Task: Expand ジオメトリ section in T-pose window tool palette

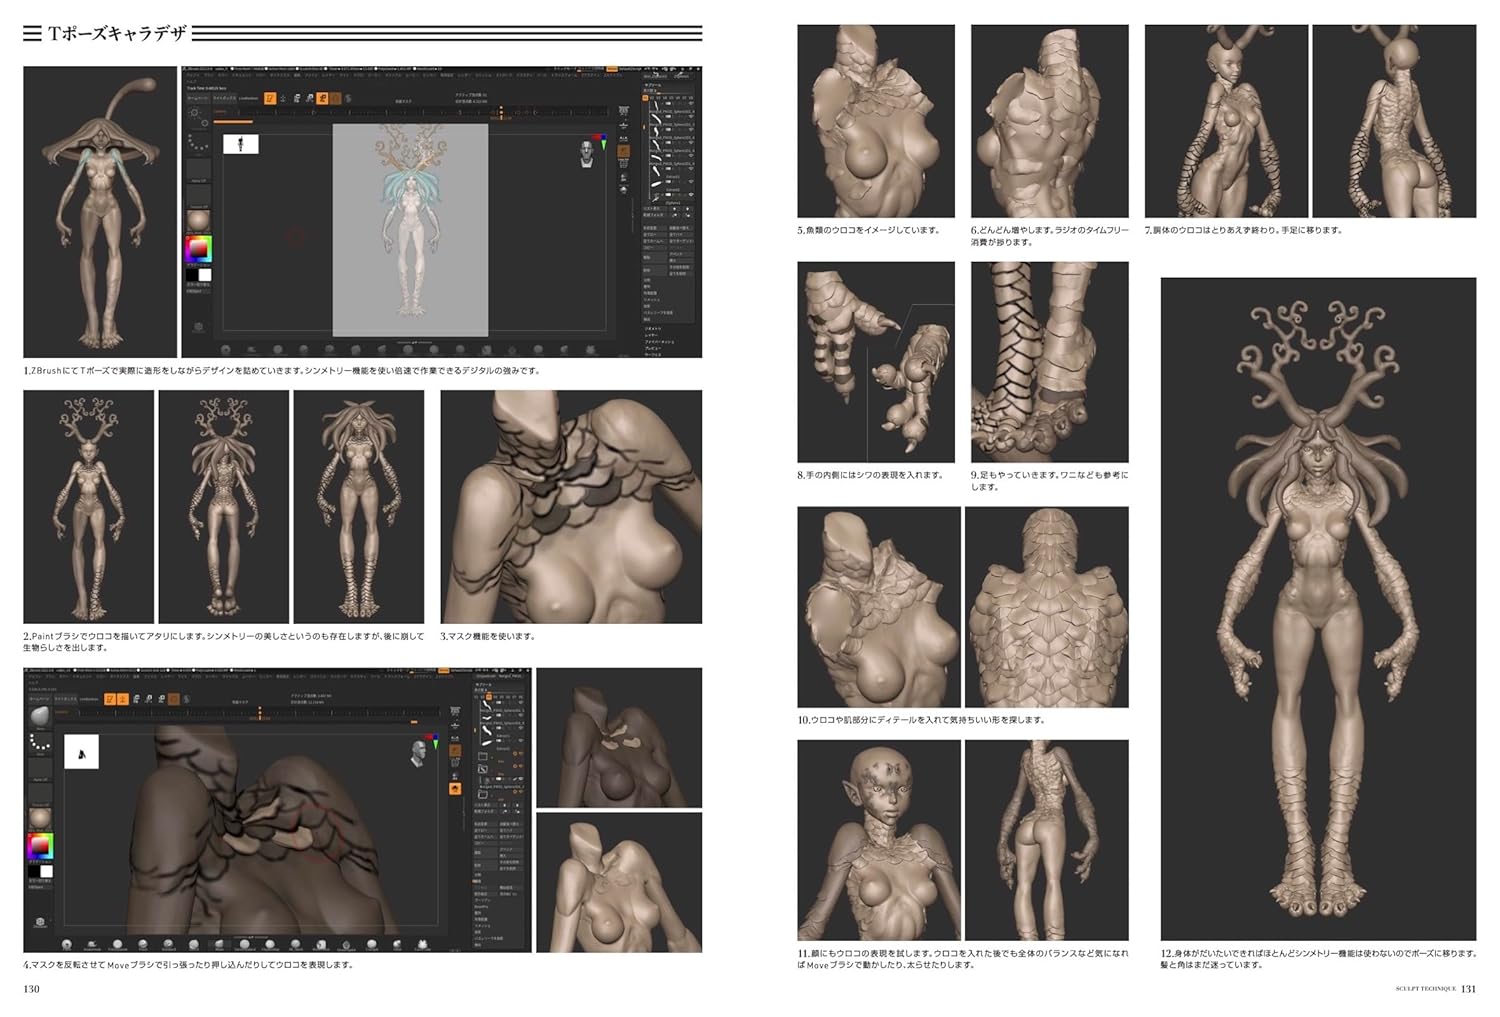Action: [652, 328]
